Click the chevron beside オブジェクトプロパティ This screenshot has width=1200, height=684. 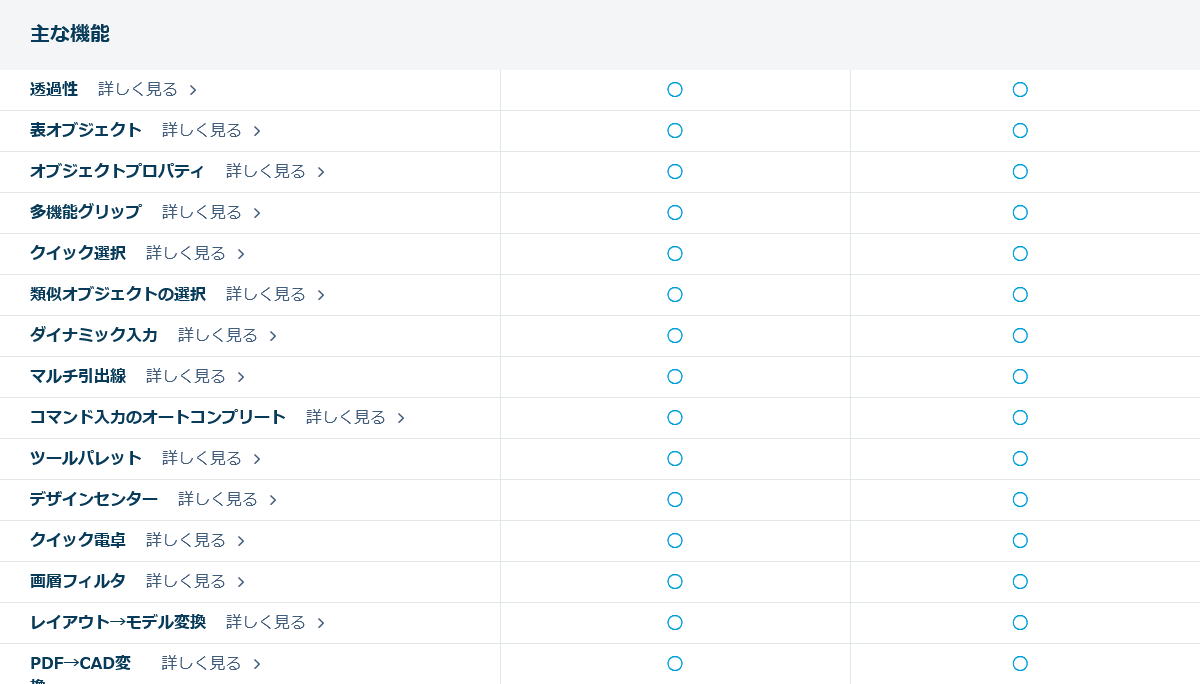(x=321, y=172)
